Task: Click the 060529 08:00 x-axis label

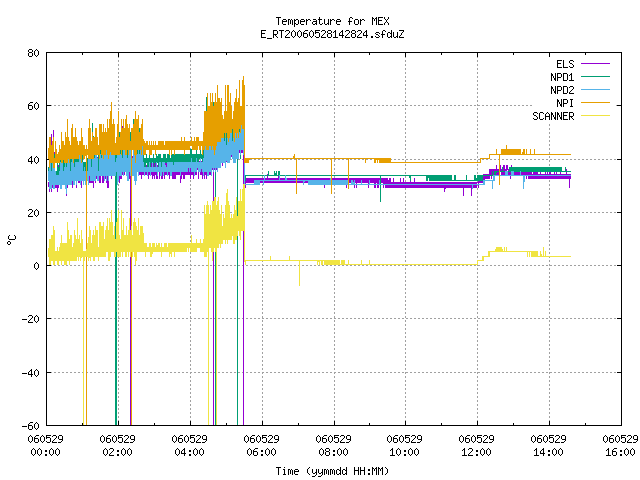Action: (333, 446)
